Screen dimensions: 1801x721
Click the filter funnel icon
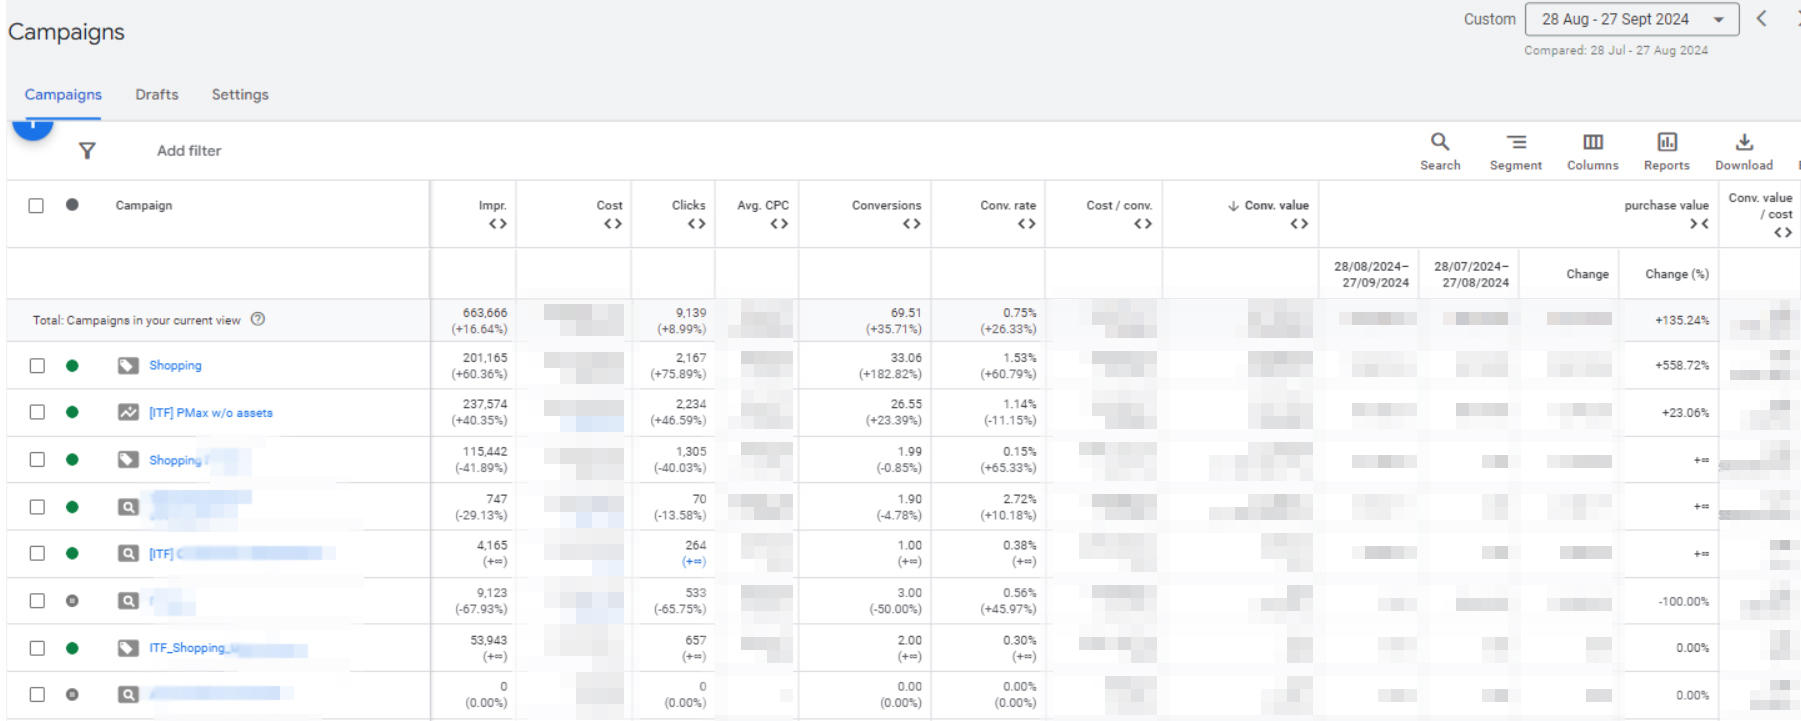[87, 151]
